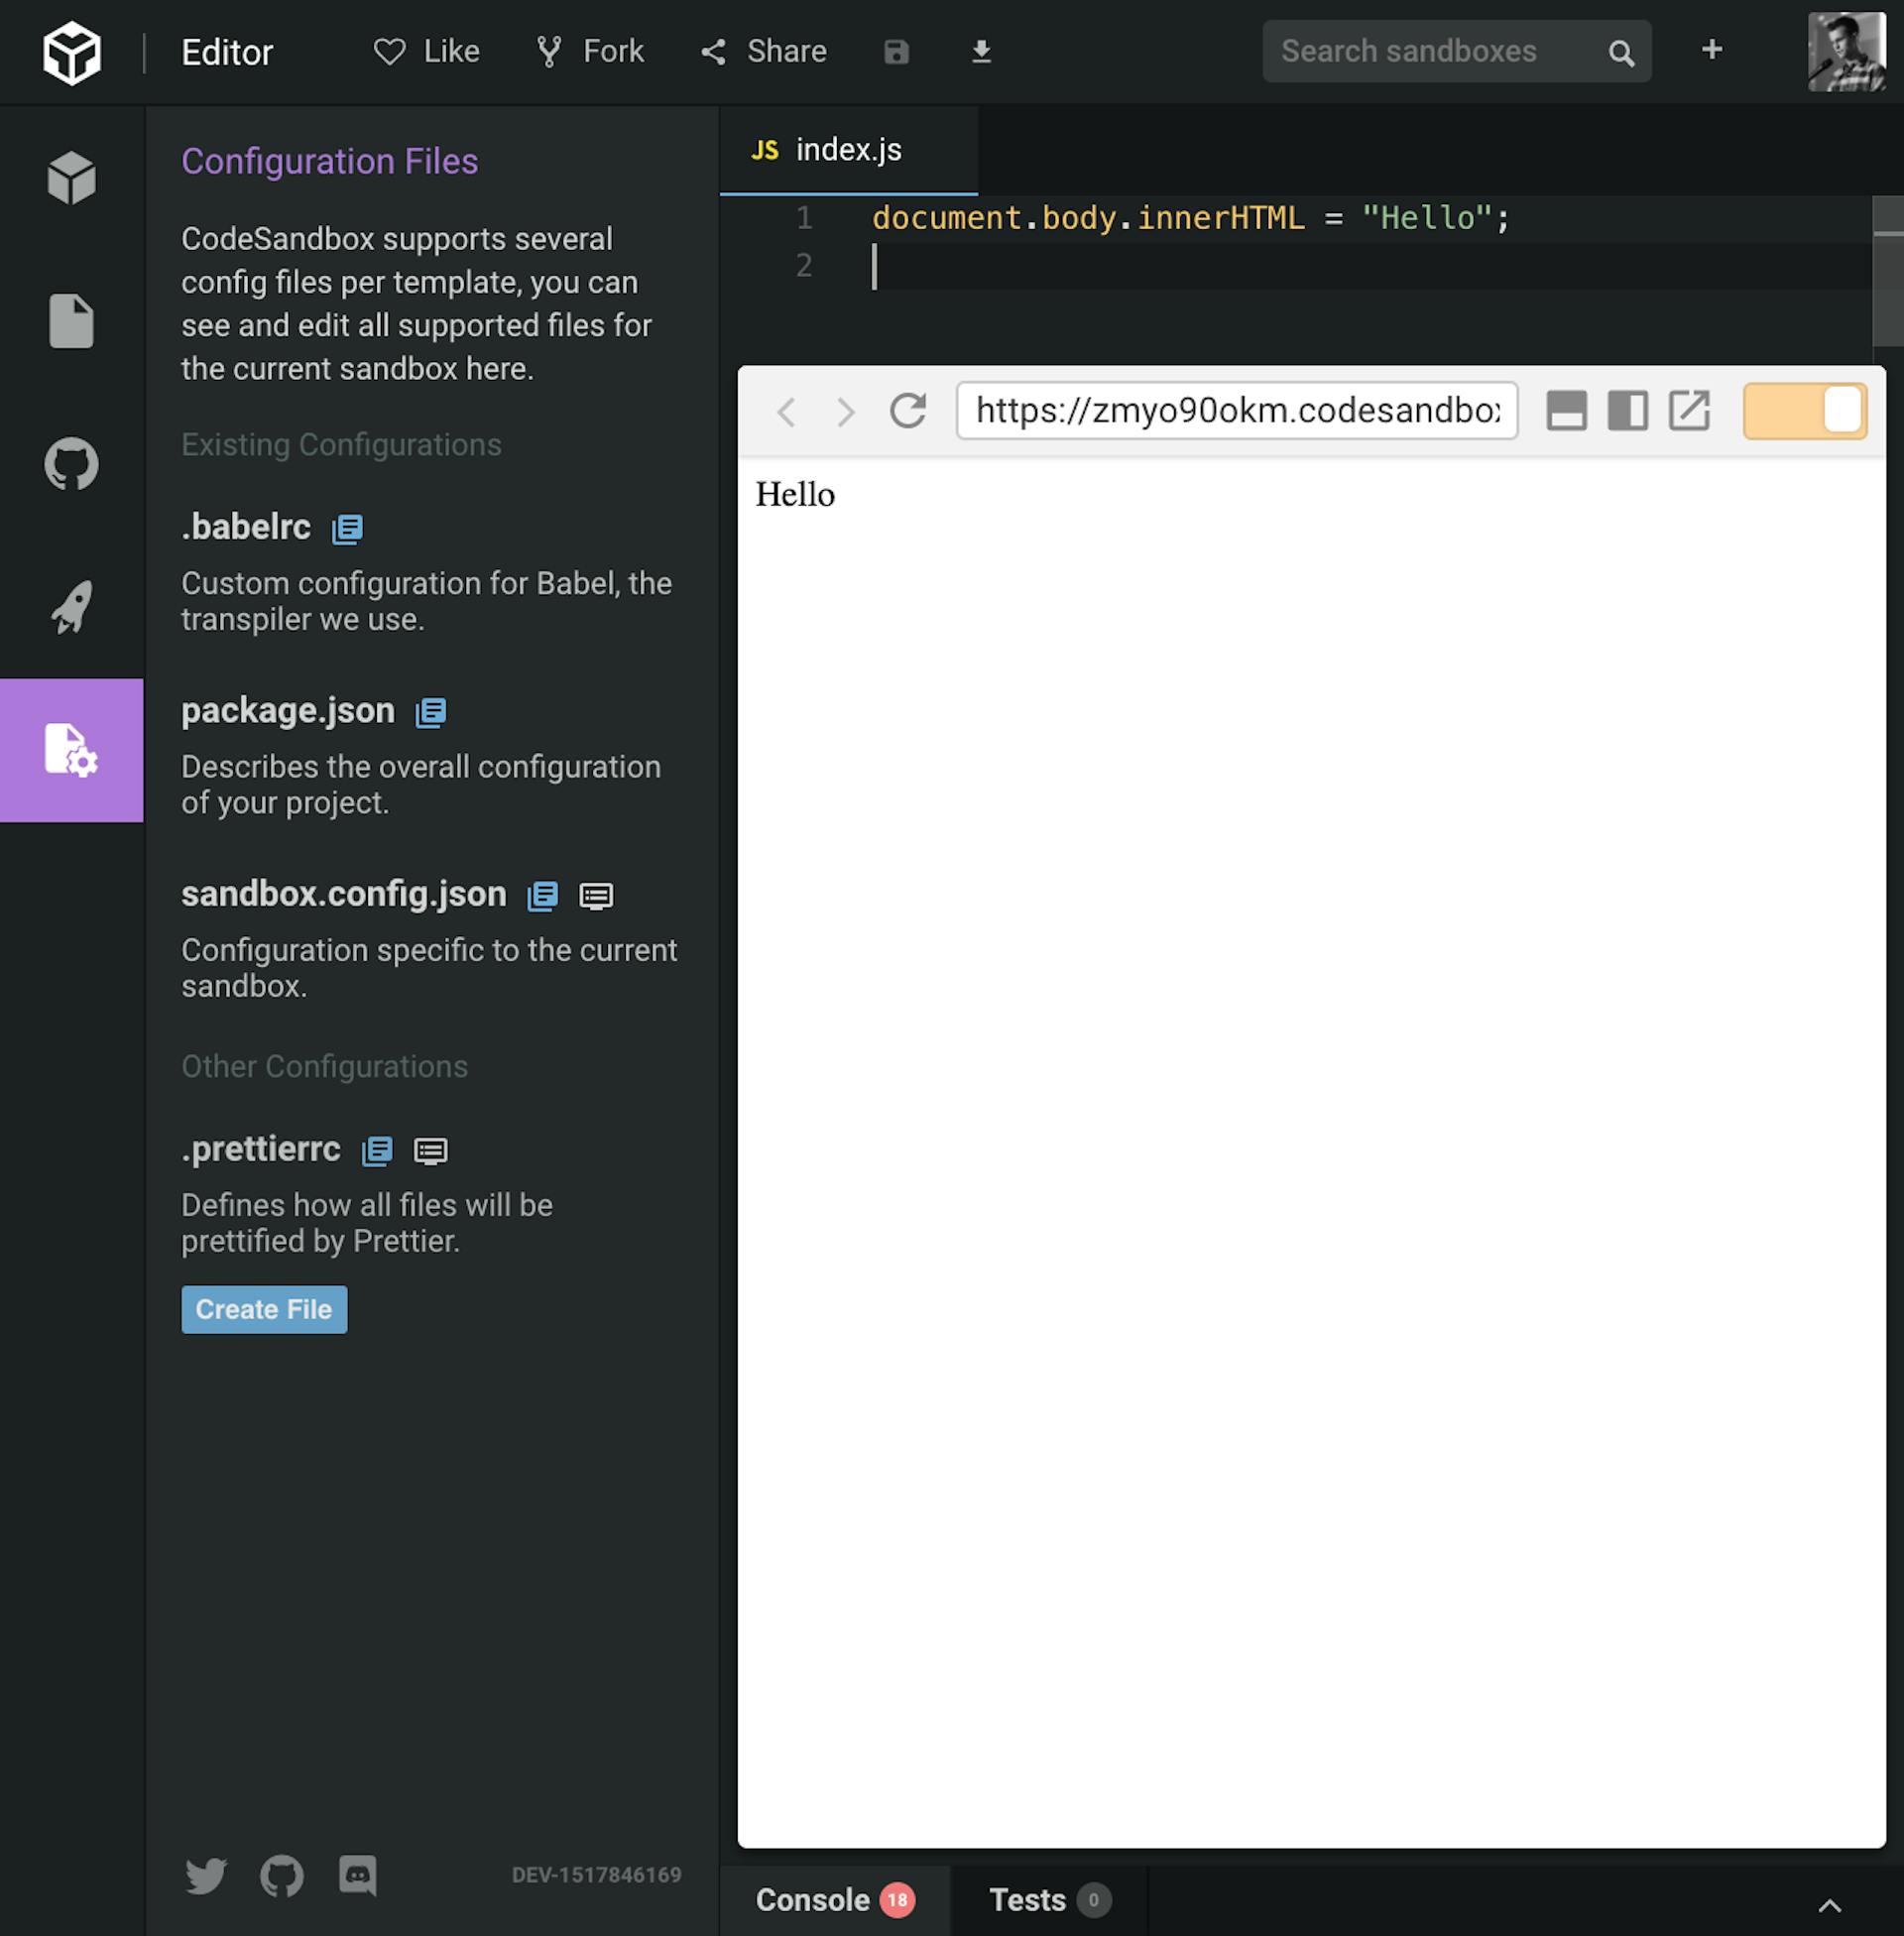Open the preview in a new window
Image resolution: width=1904 pixels, height=1936 pixels.
(1690, 410)
